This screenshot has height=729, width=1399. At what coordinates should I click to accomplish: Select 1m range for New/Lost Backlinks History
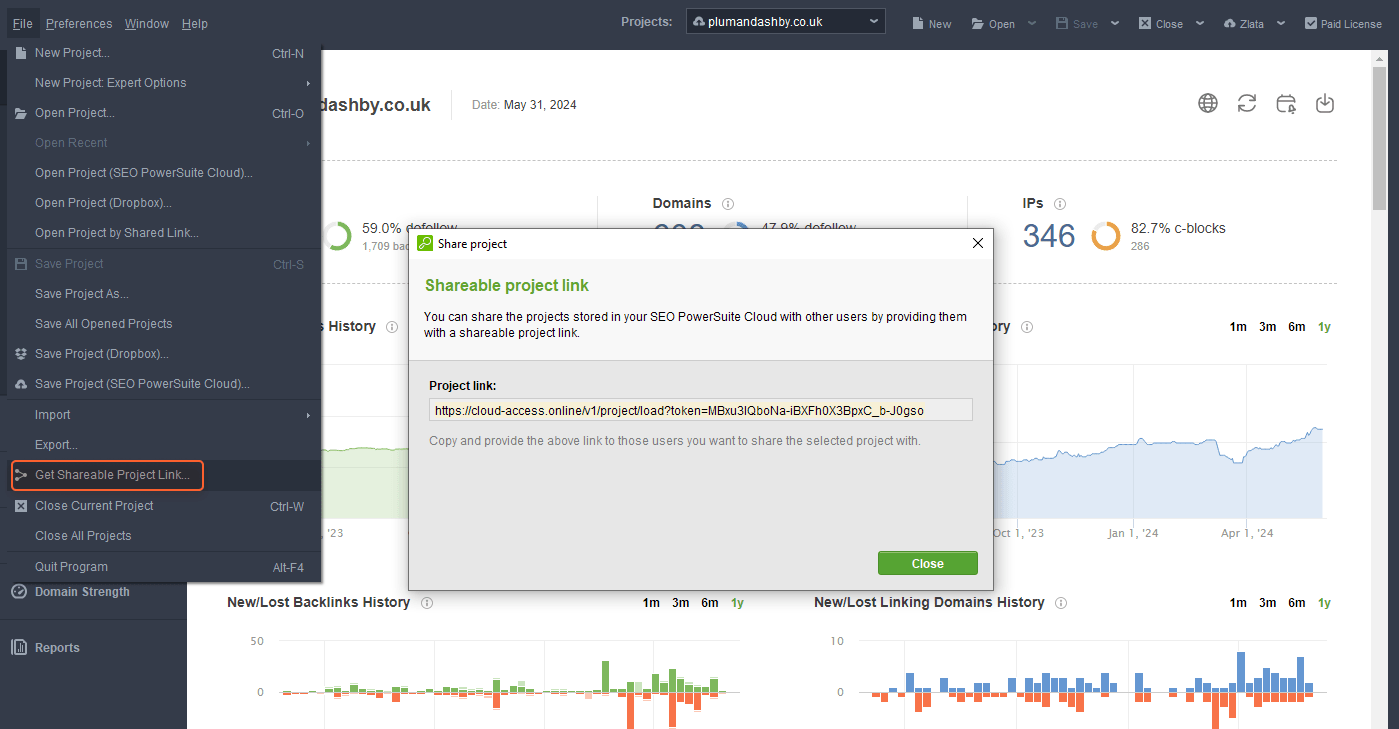point(651,603)
